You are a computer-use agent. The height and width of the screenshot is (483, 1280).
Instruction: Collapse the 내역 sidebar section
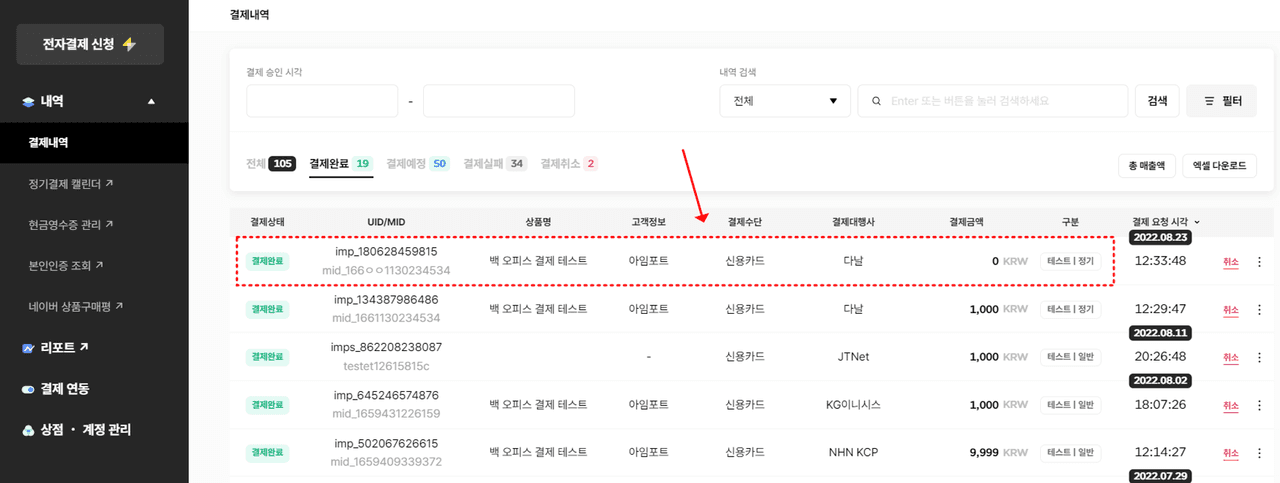coord(151,101)
